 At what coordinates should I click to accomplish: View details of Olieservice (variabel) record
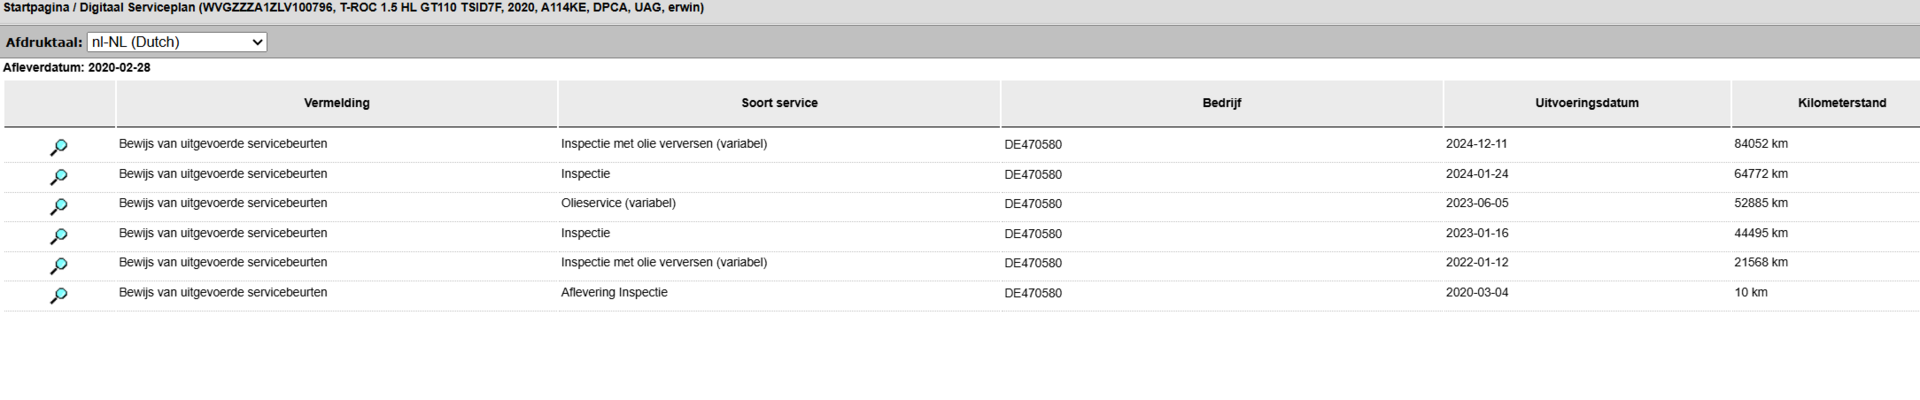point(59,206)
